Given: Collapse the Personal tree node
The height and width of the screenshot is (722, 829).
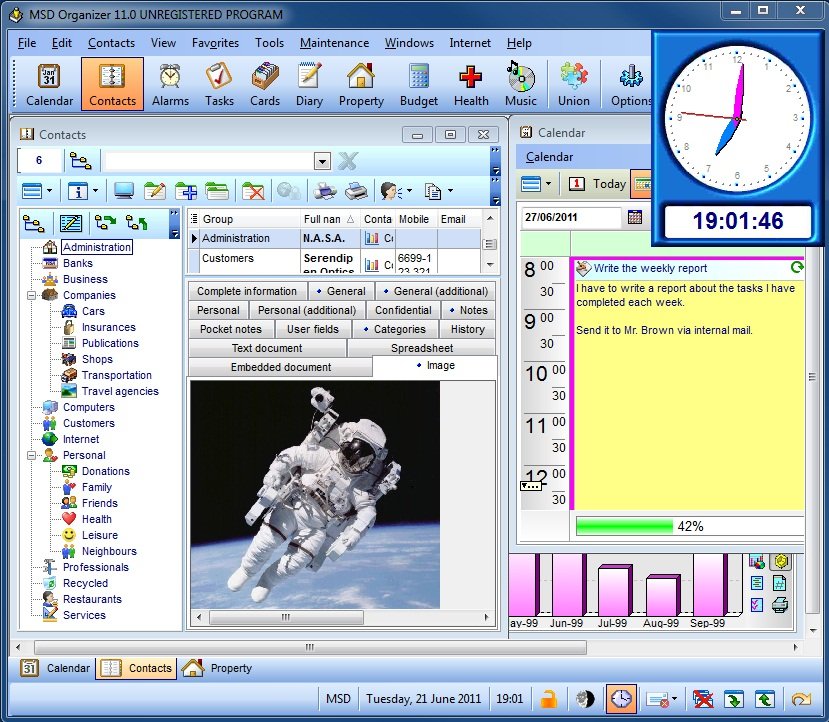Looking at the screenshot, I should [31, 455].
